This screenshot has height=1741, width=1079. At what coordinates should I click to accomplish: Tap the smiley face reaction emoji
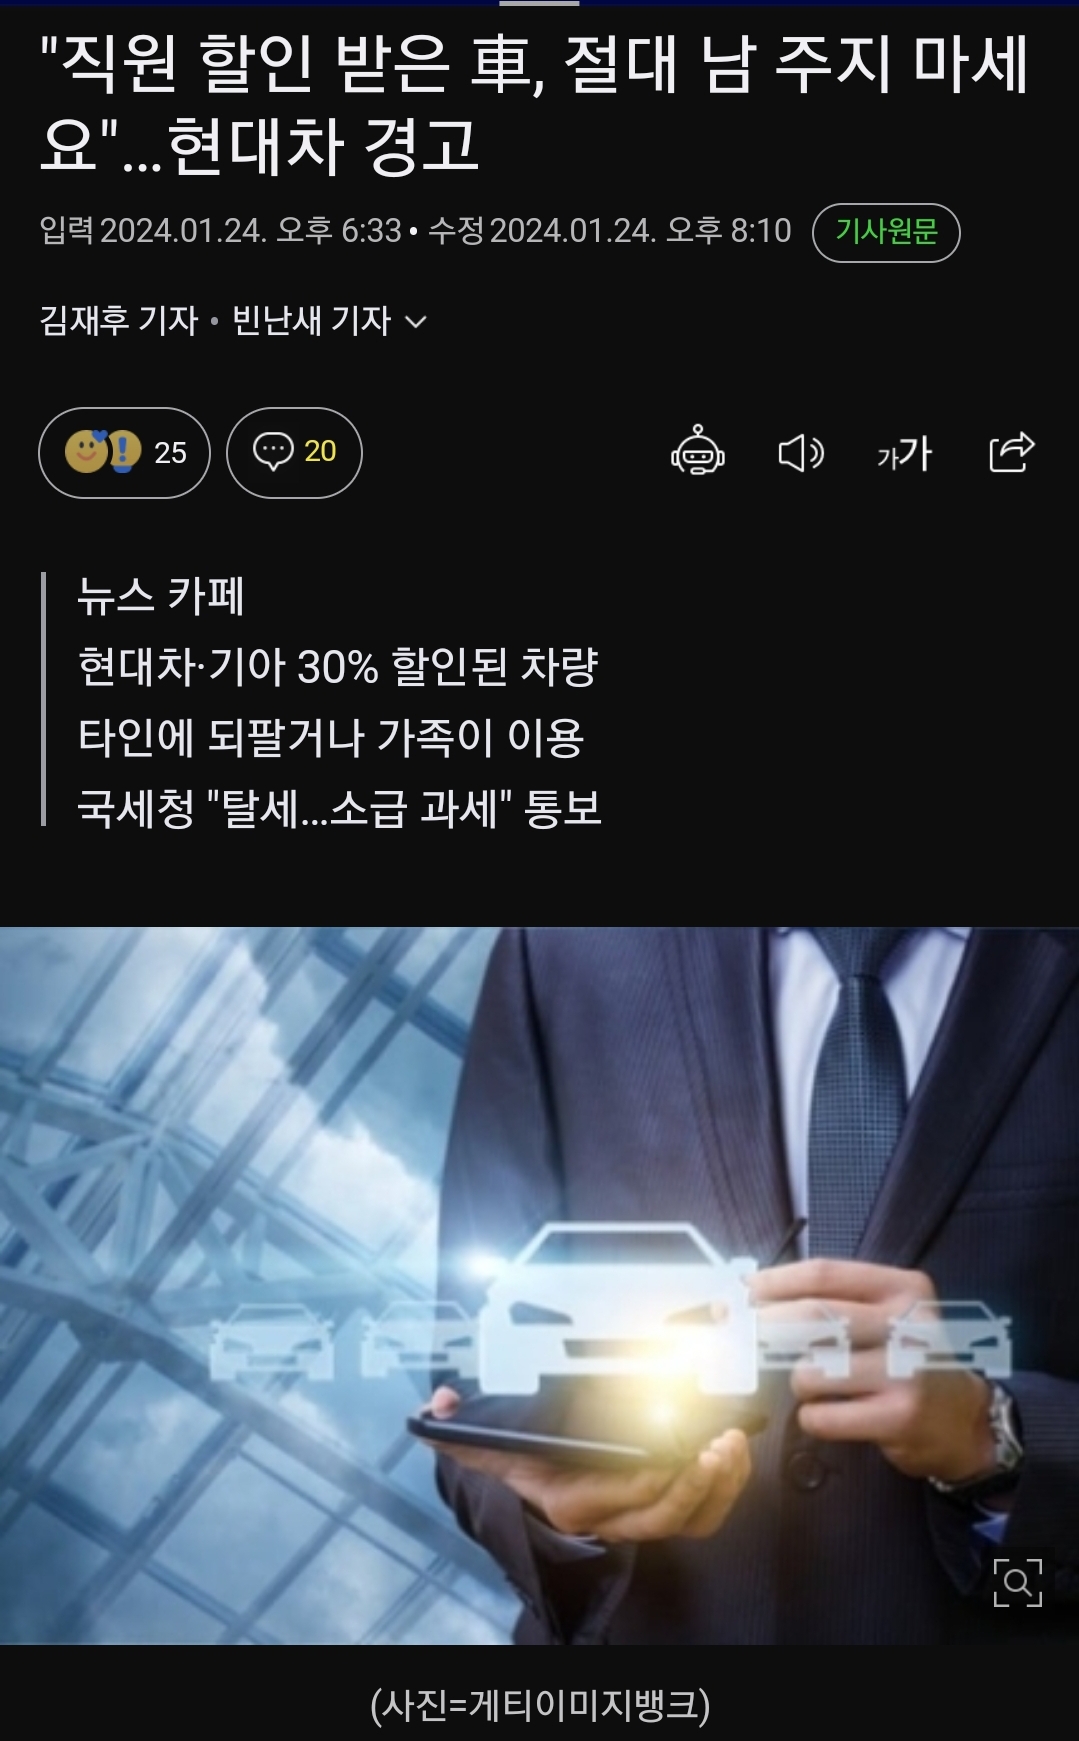(86, 451)
